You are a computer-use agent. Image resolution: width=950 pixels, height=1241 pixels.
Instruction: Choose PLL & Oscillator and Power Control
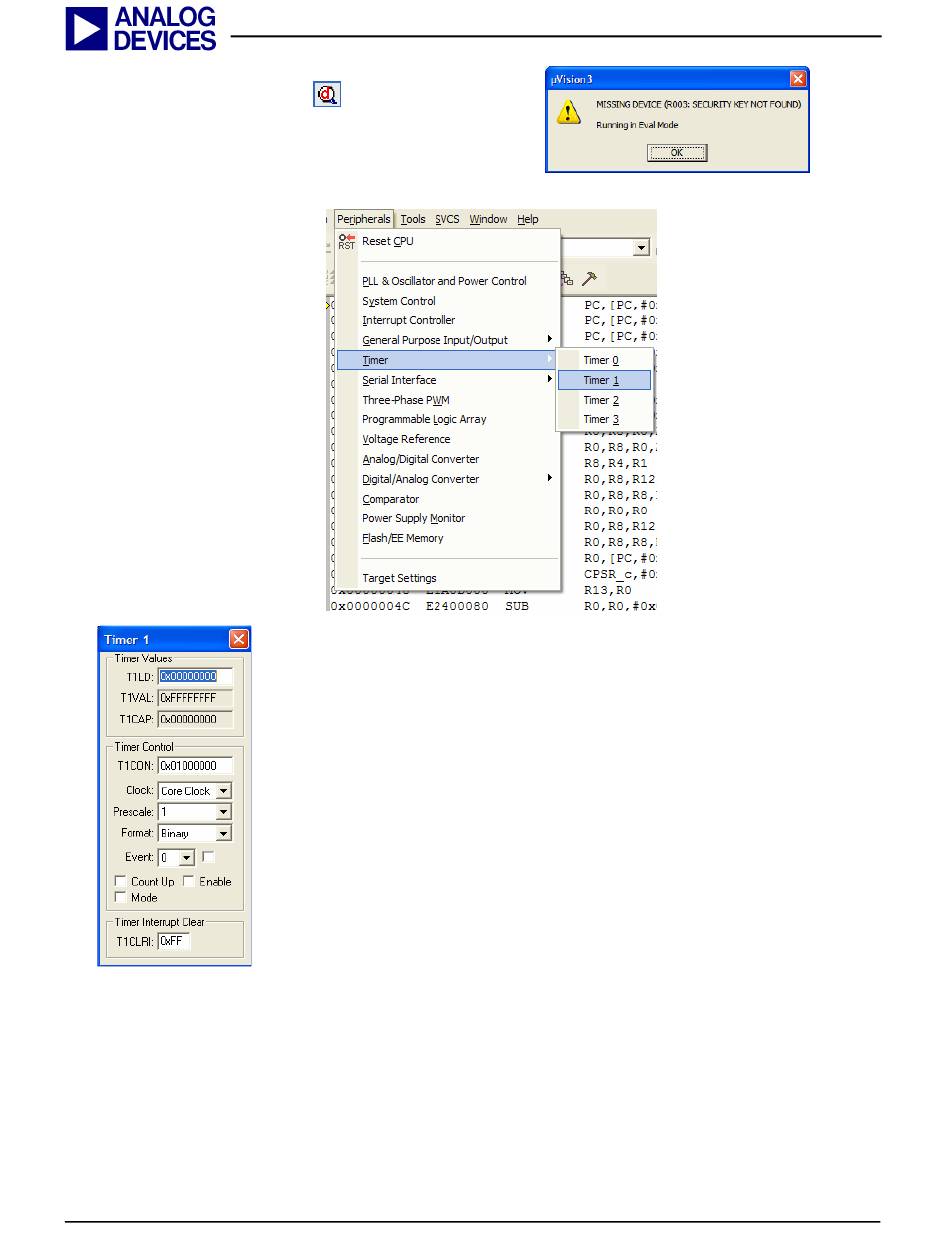click(x=447, y=281)
